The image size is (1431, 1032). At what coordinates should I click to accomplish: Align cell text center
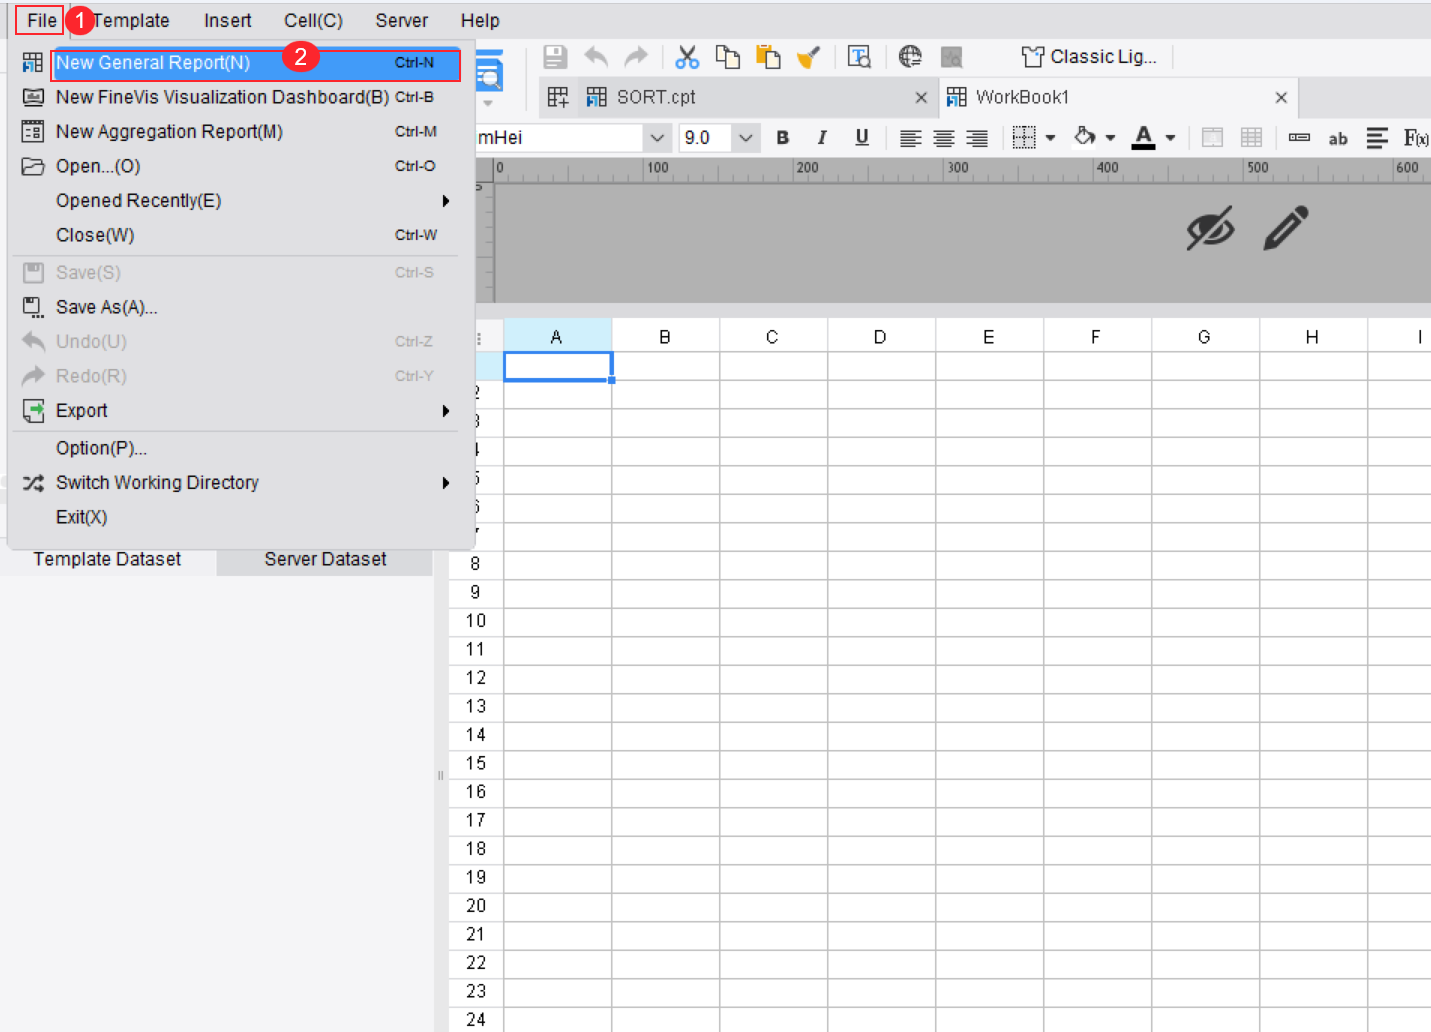944,138
